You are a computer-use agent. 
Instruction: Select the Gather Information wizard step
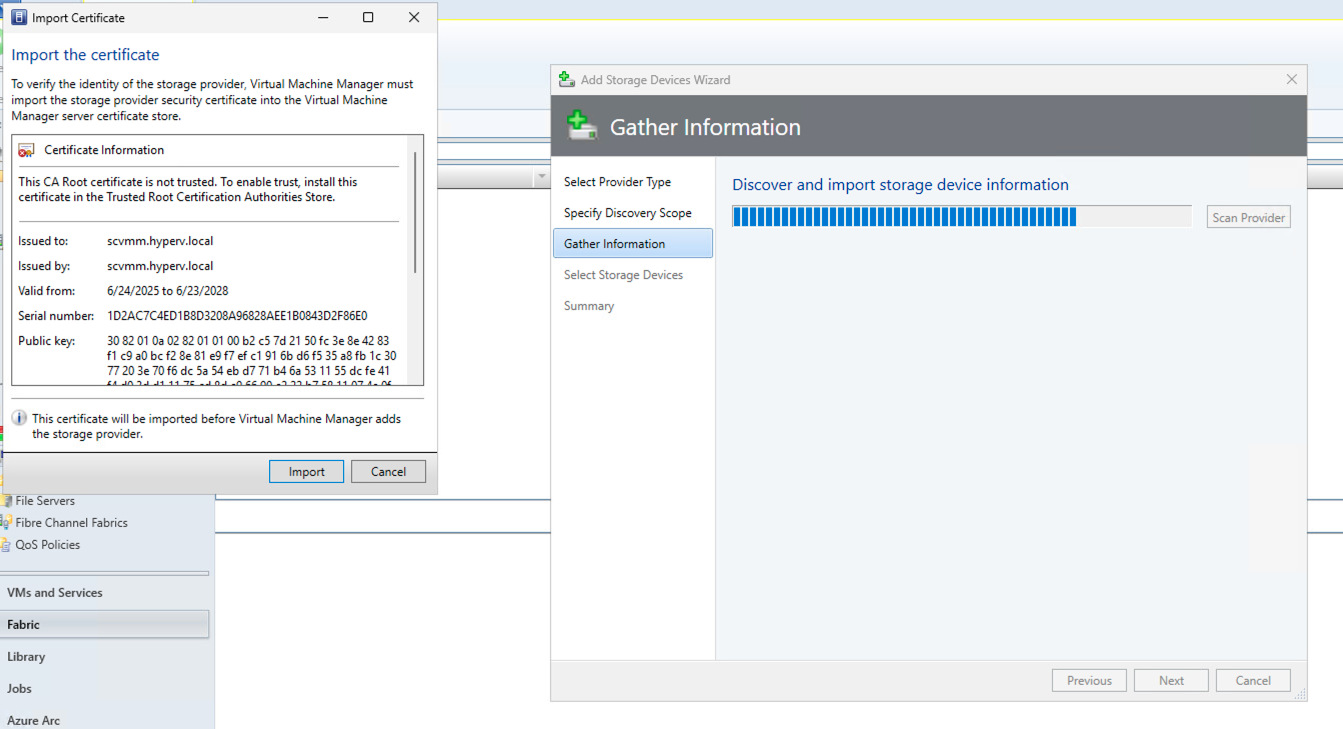[633, 243]
